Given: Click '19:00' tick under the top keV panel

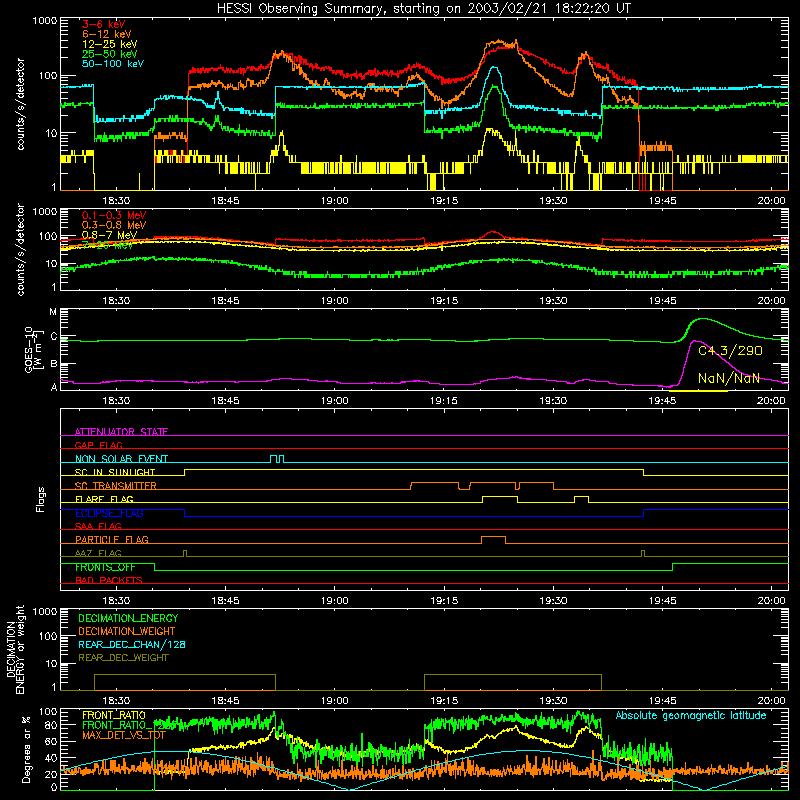Looking at the screenshot, I should pos(335,201).
